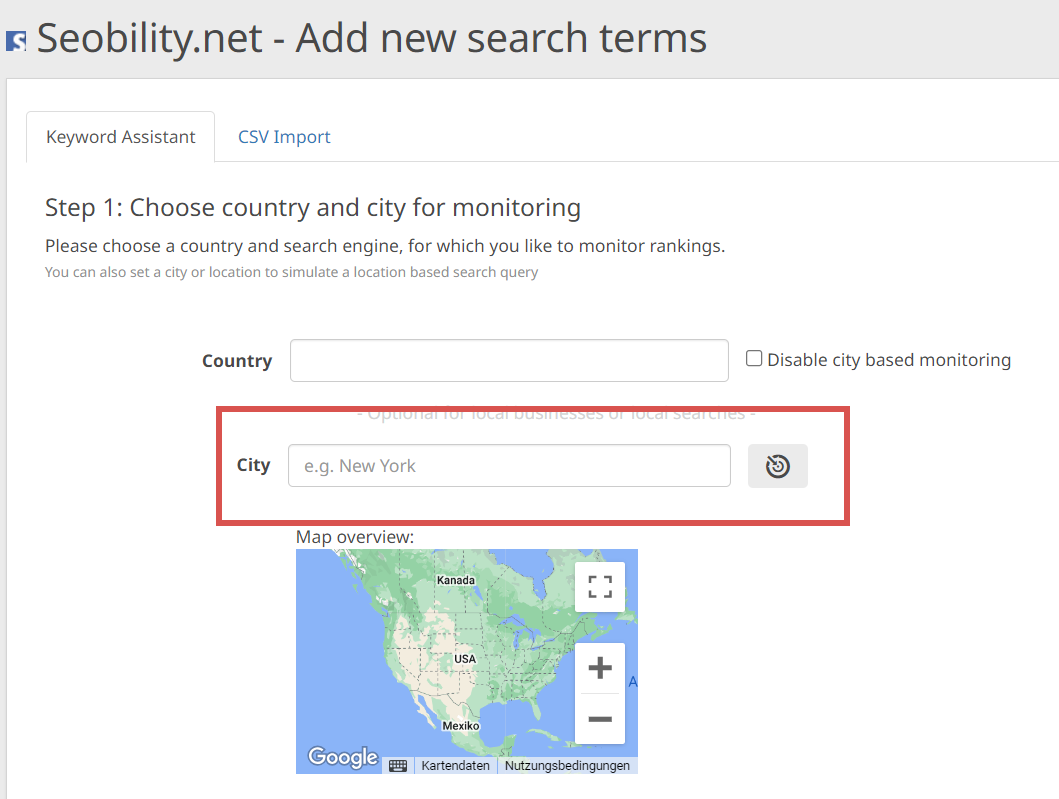1059x799 pixels.
Task: Toggle fullscreen view of the map
Action: [x=600, y=587]
